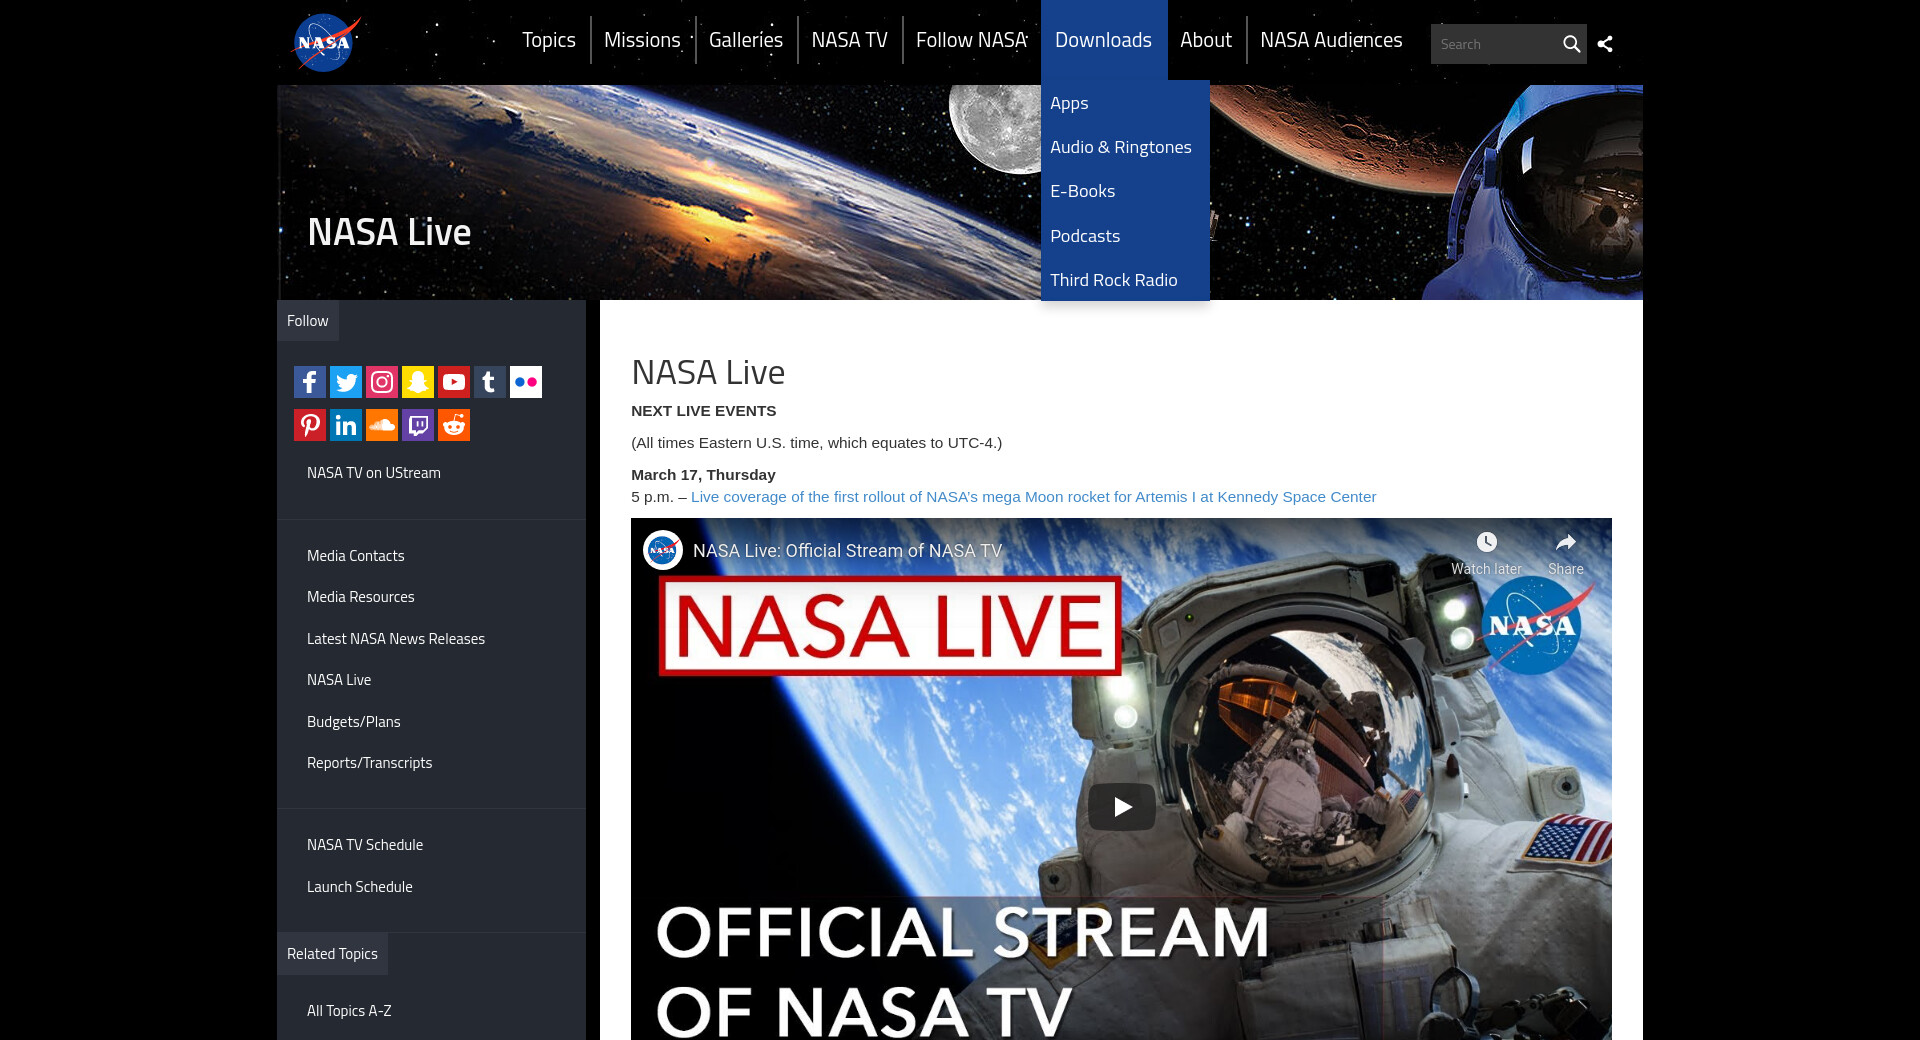Open NASA's Twitter icon

[346, 382]
